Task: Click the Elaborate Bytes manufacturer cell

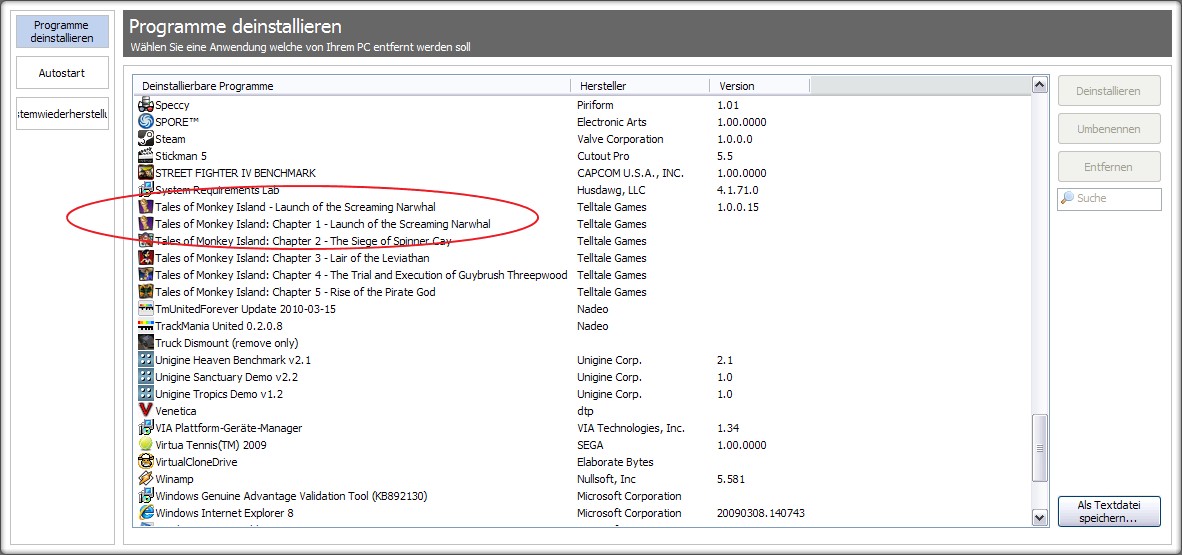Action: tap(615, 462)
